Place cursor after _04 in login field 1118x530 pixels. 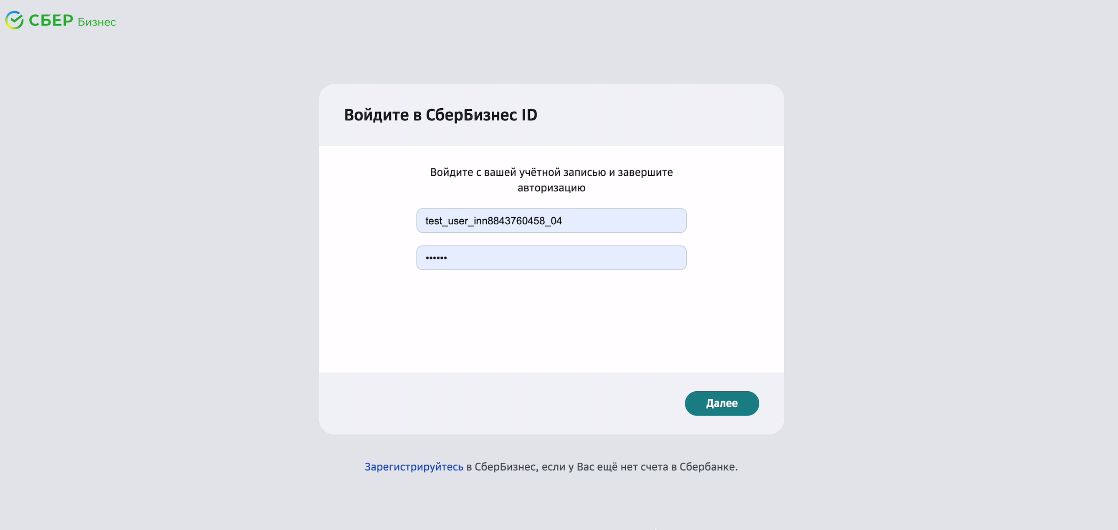coord(563,221)
